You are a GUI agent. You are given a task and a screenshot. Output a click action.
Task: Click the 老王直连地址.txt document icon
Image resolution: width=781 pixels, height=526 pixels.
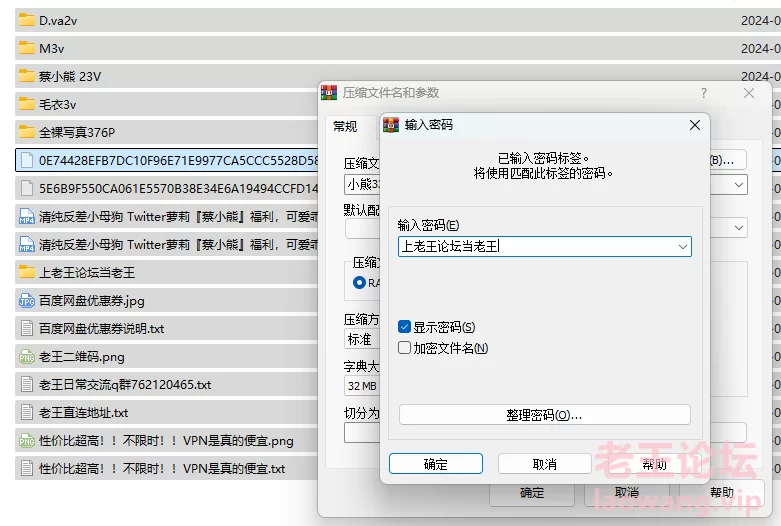tap(26, 412)
